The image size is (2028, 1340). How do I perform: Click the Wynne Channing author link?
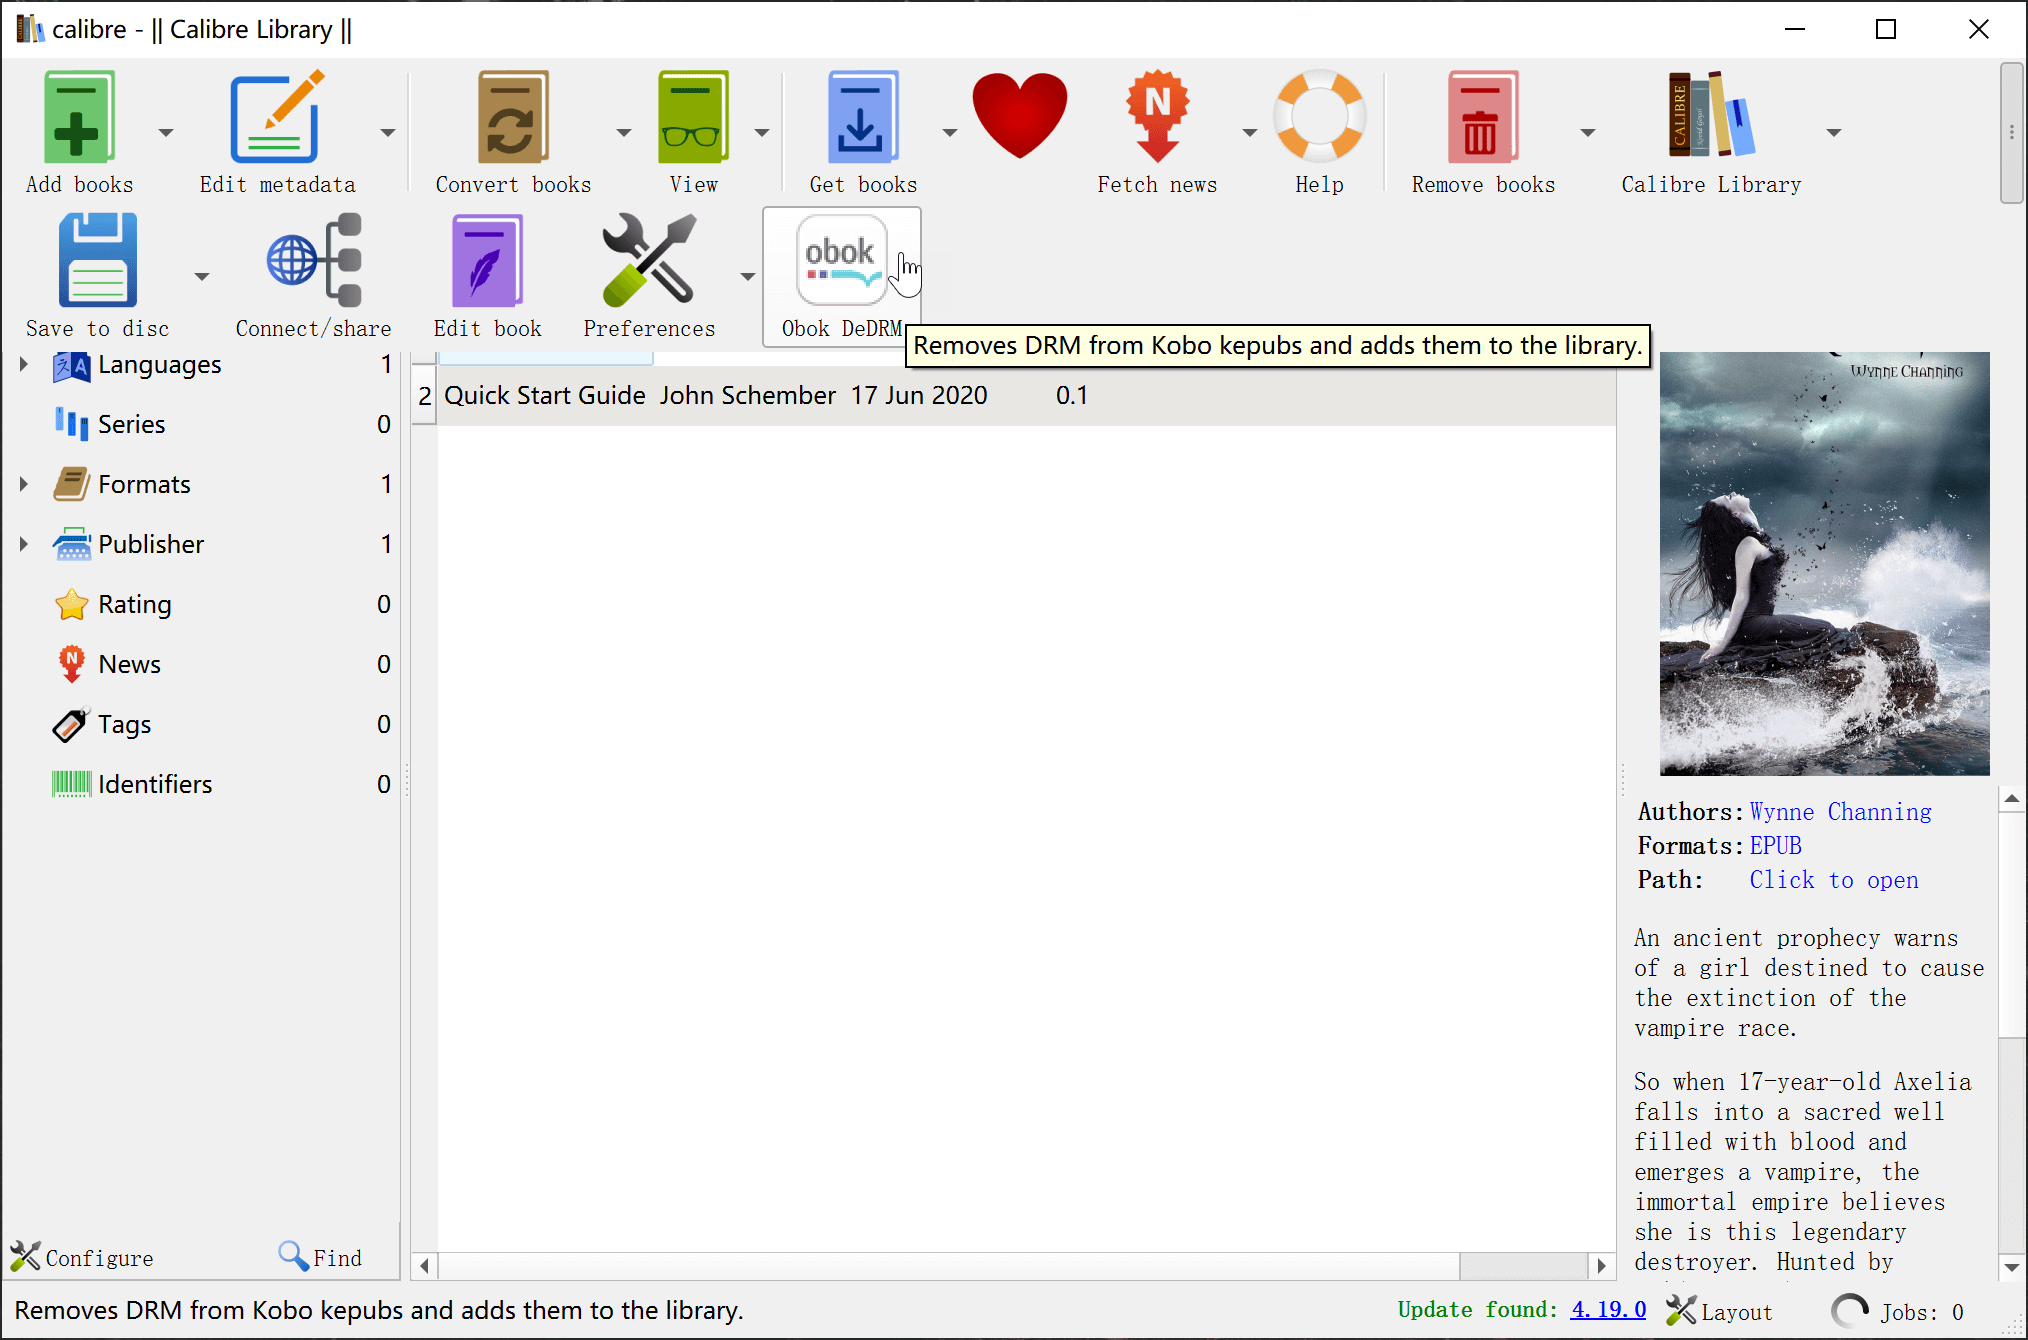click(1843, 812)
